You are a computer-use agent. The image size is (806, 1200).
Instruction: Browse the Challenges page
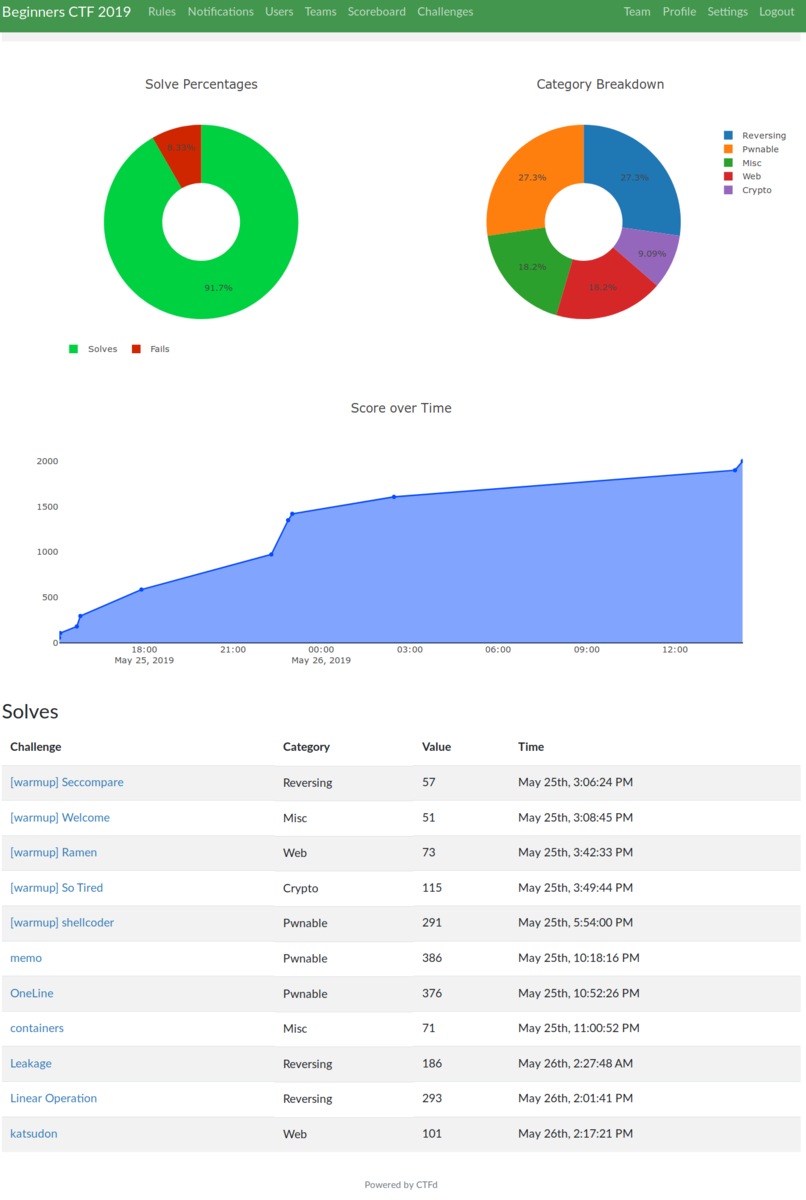click(444, 12)
